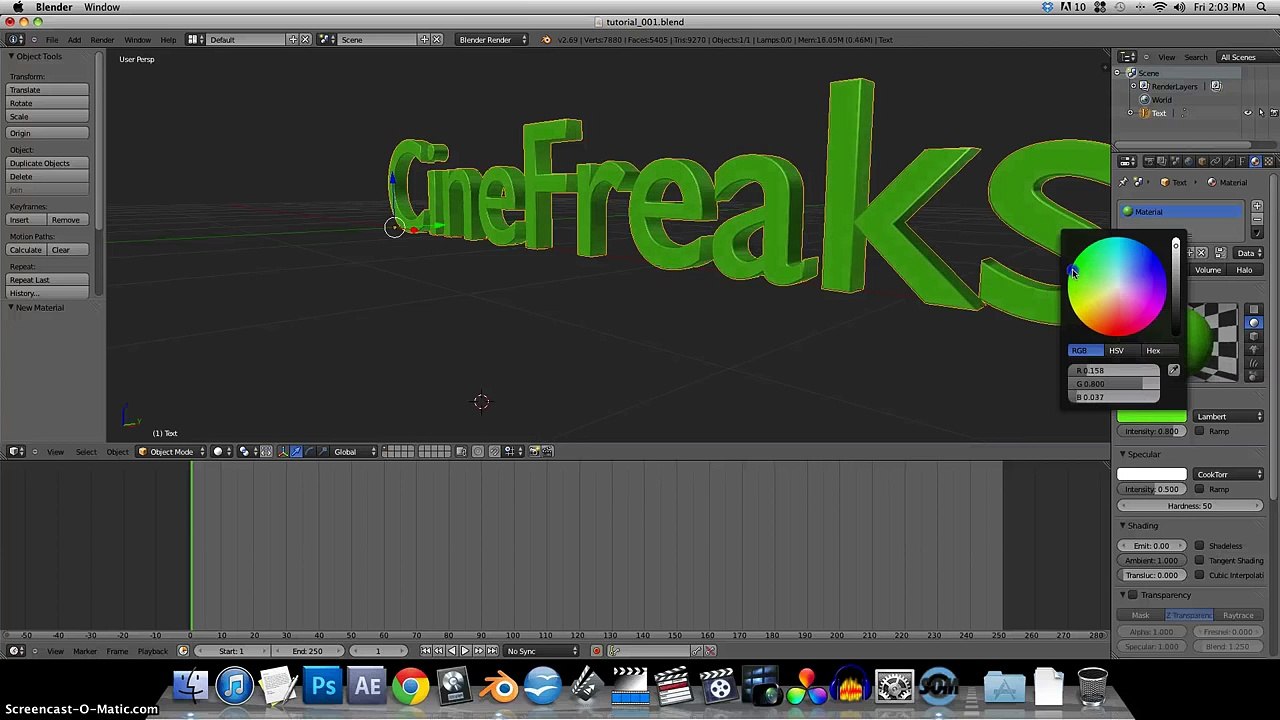
Task: Click the red record keyframe button
Action: pos(596,651)
